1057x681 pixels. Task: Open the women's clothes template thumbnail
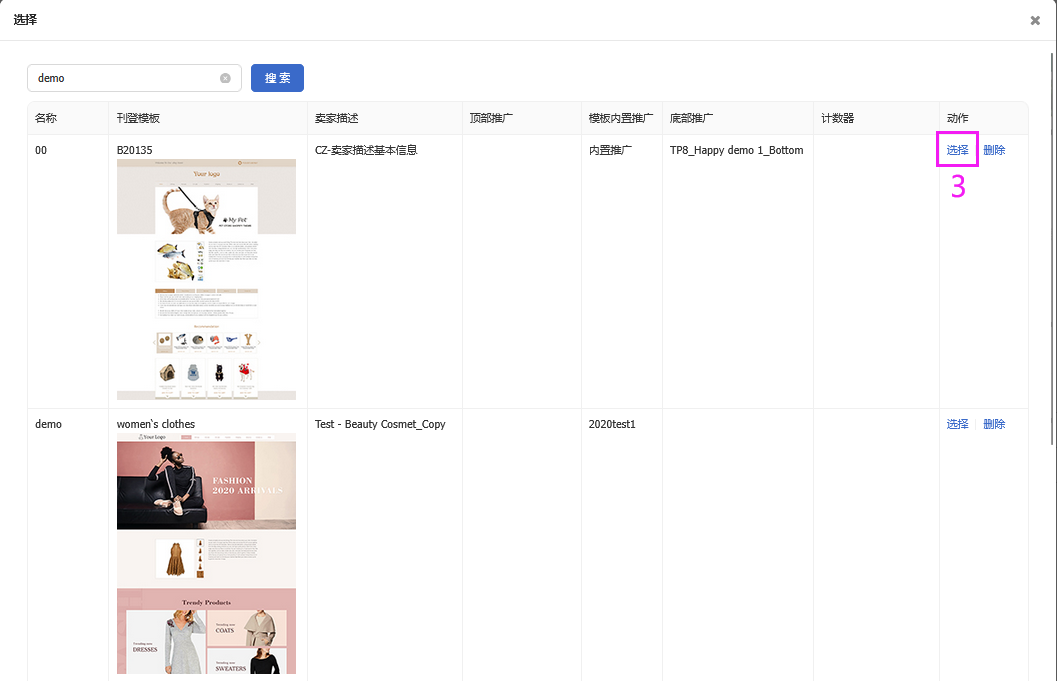[x=206, y=553]
